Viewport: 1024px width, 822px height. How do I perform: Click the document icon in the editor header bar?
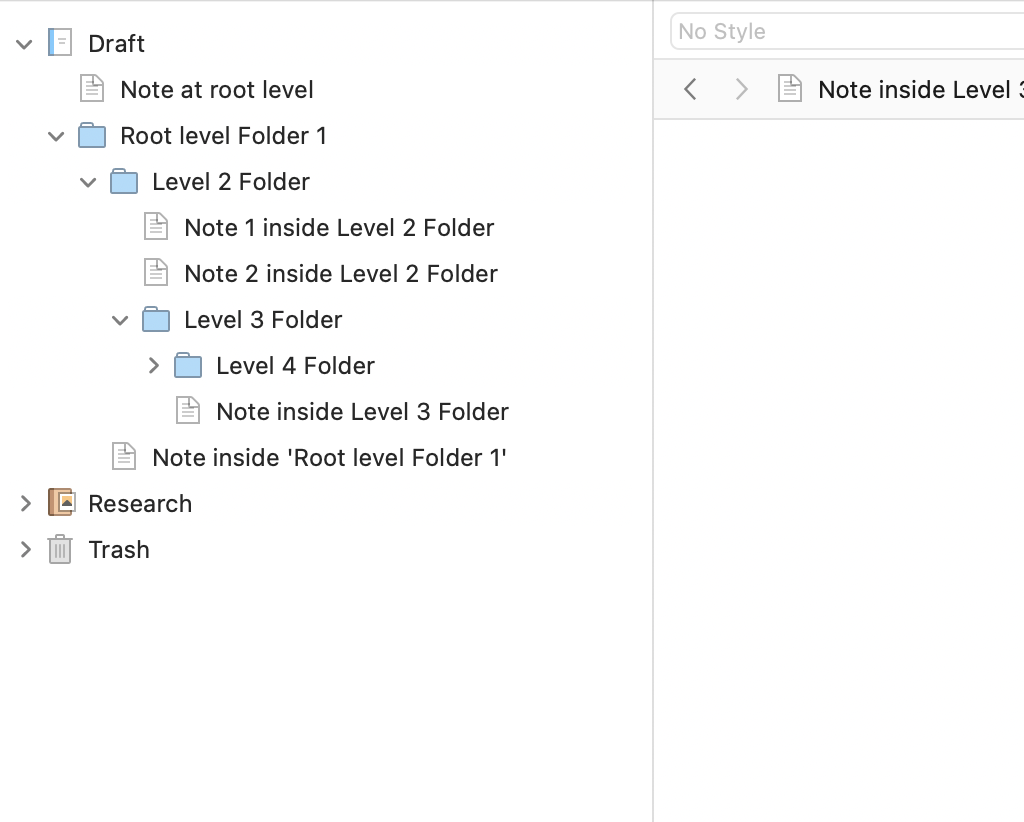point(790,88)
